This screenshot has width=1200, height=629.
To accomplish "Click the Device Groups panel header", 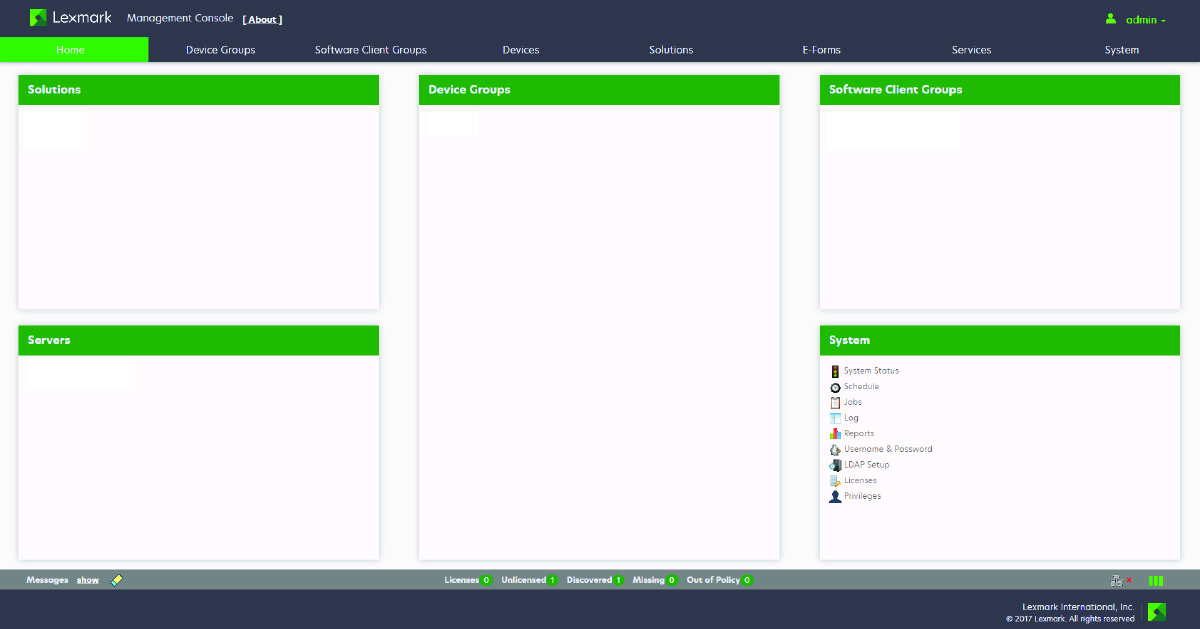I will click(599, 90).
